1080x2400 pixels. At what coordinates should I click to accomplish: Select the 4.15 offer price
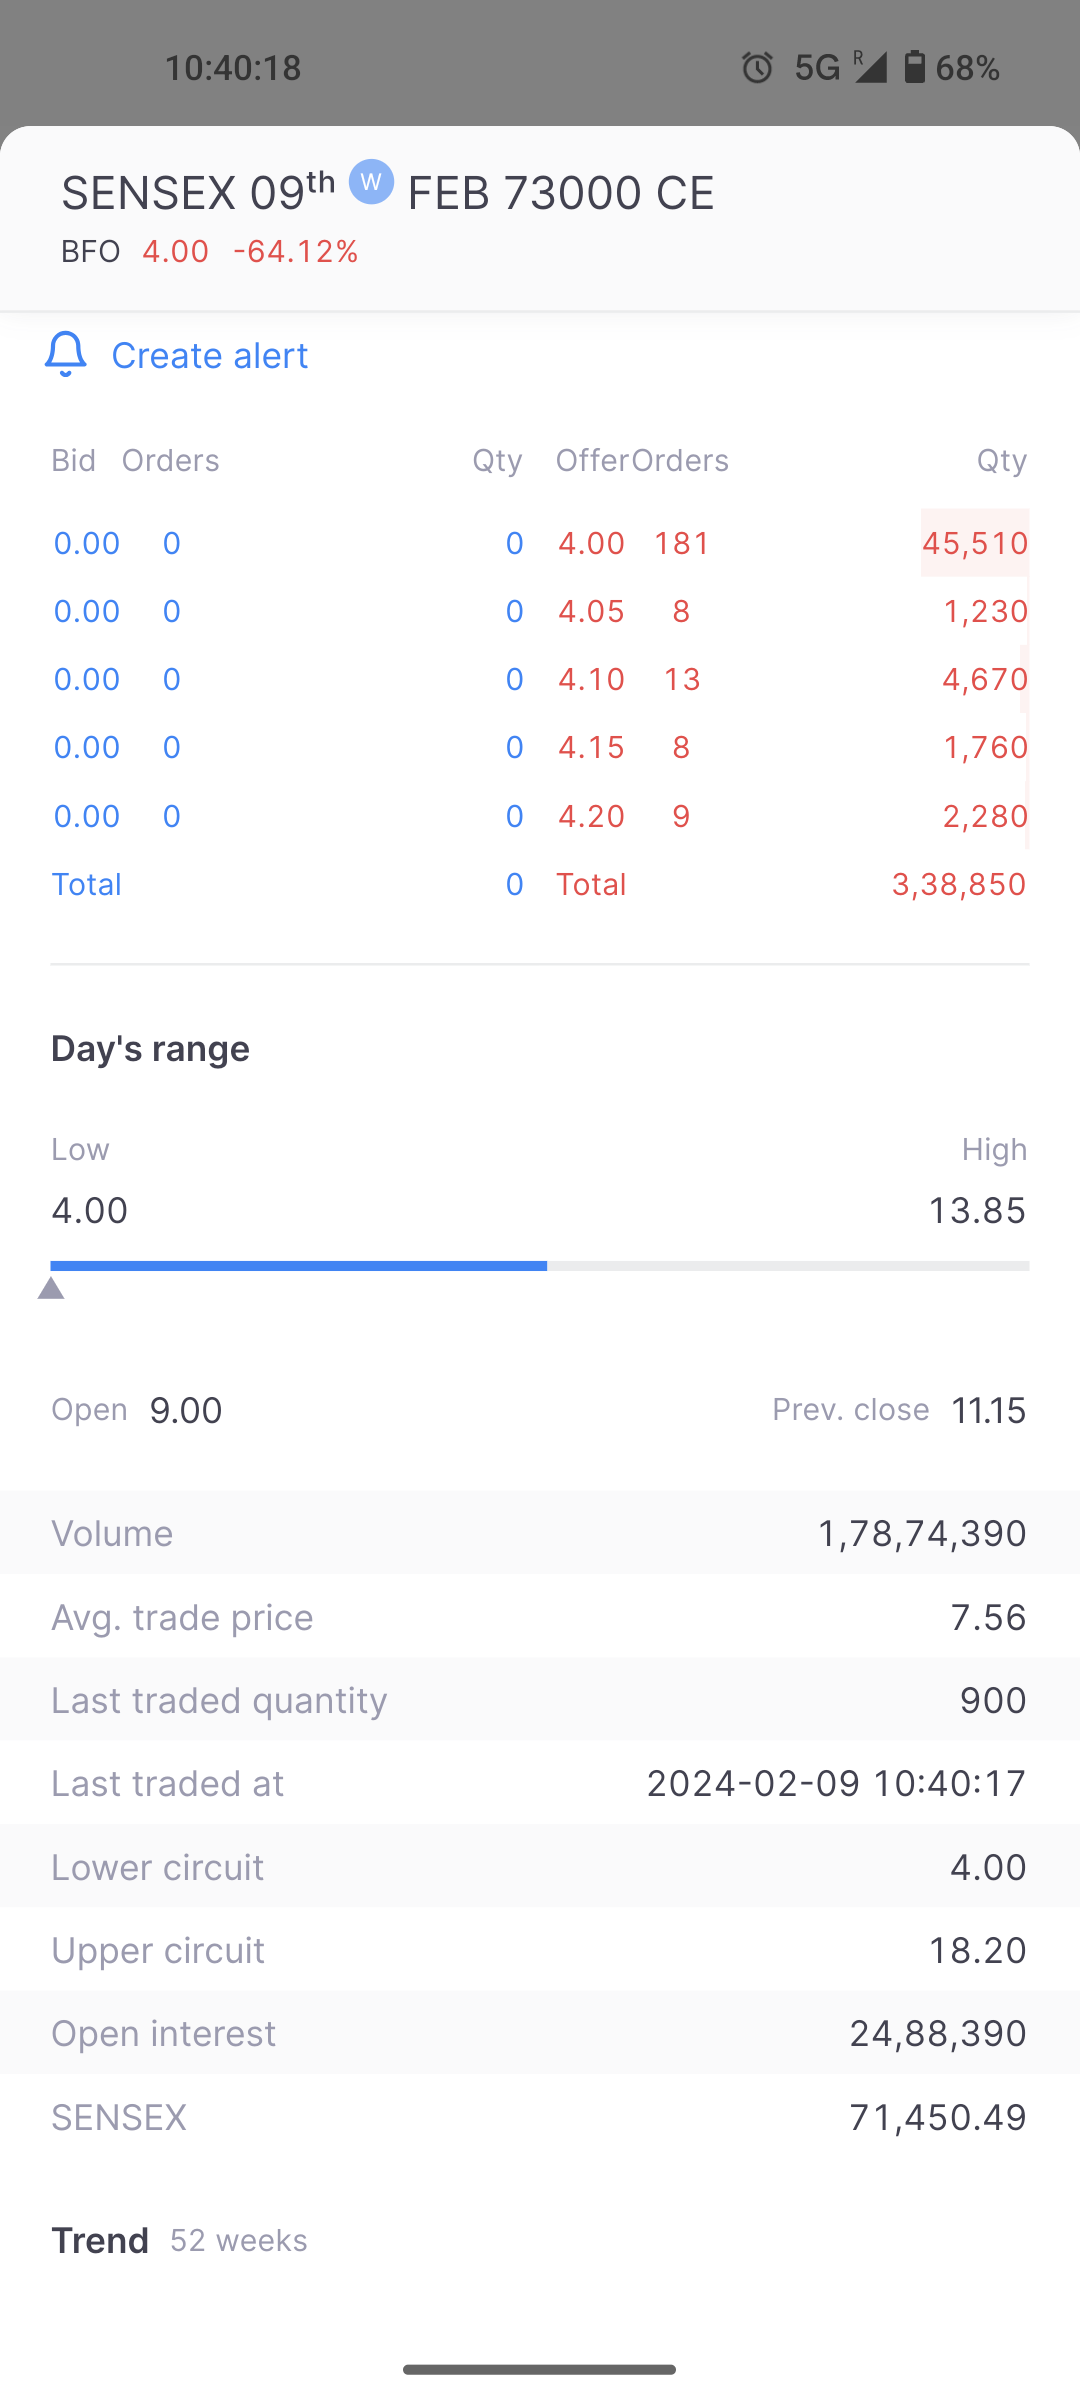(x=591, y=747)
